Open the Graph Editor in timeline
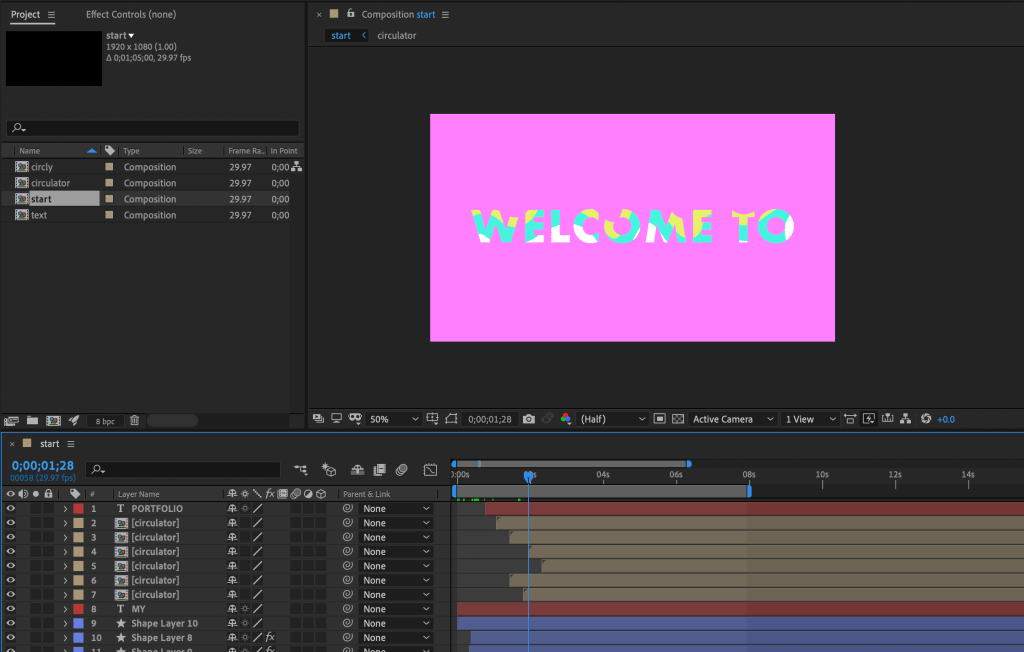1024x652 pixels. click(x=430, y=469)
